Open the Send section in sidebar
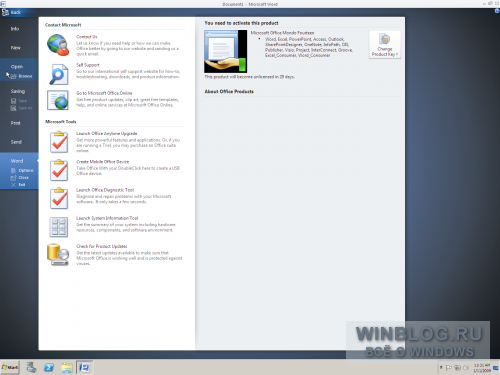500x375 pixels. (x=16, y=142)
